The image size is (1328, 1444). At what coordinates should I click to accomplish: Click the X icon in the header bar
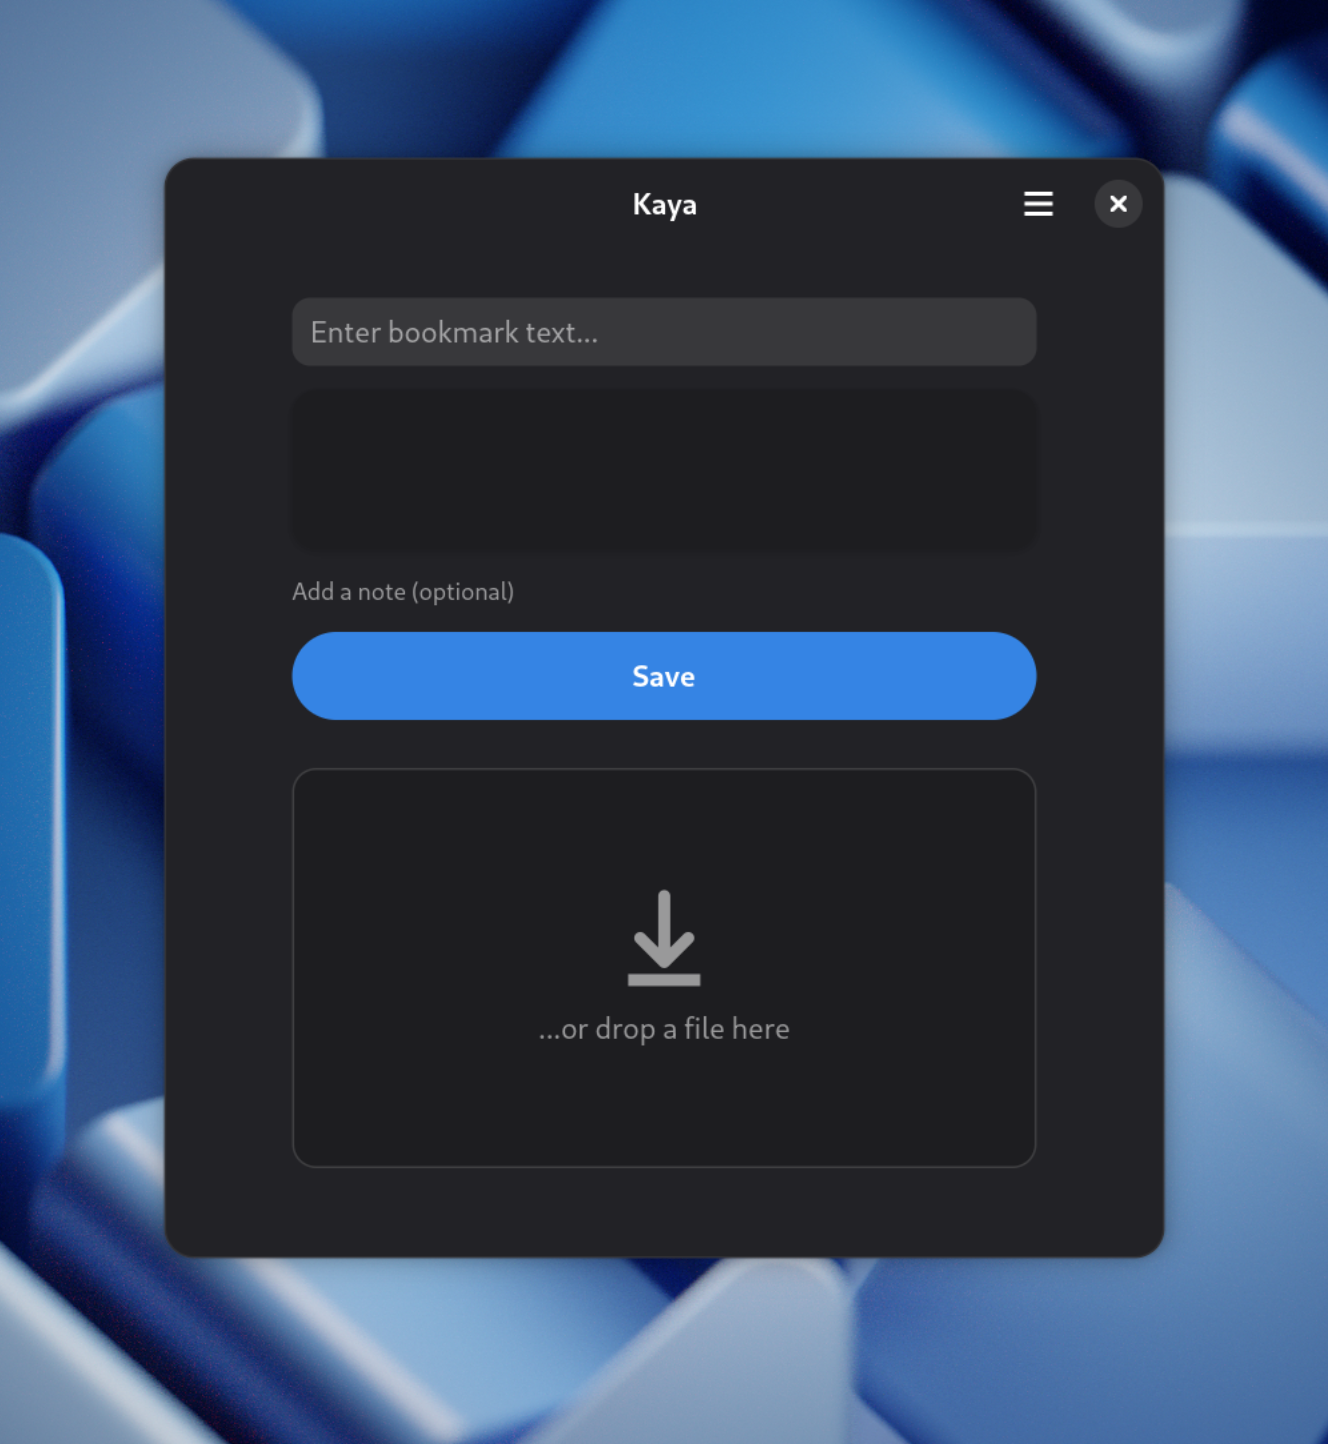coord(1118,204)
